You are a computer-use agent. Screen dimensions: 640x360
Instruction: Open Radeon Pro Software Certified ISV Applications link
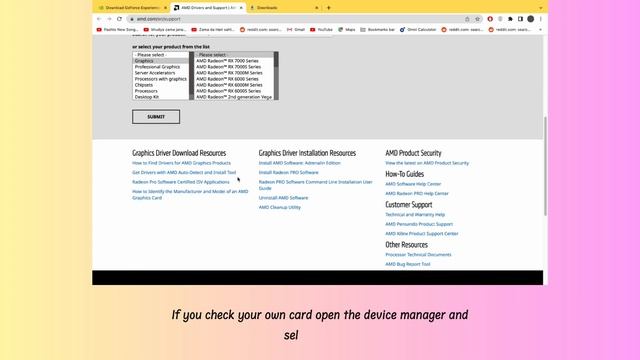point(181,182)
